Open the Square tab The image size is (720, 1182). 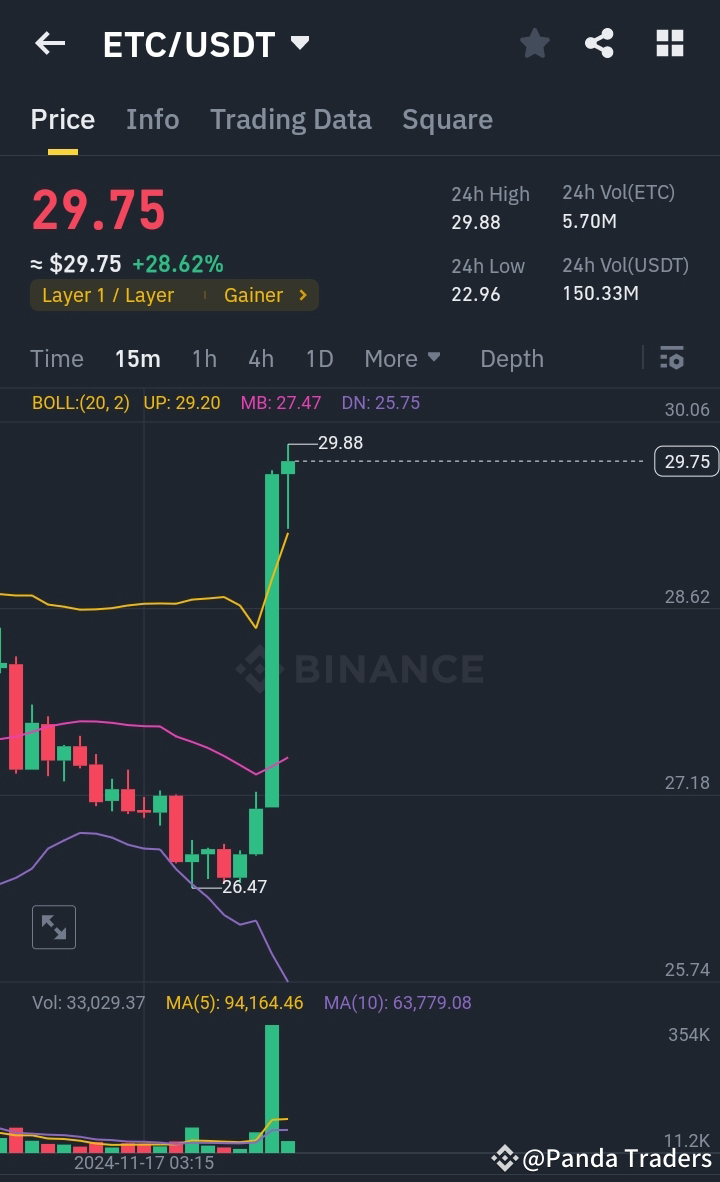pos(447,119)
